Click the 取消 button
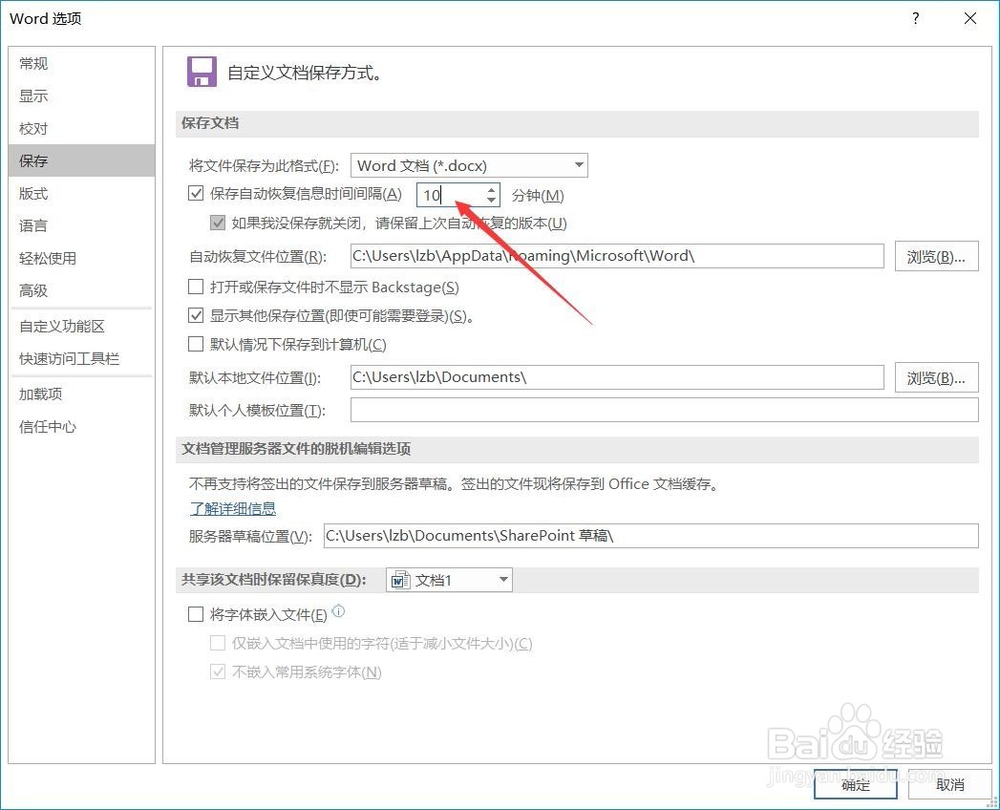 click(949, 784)
